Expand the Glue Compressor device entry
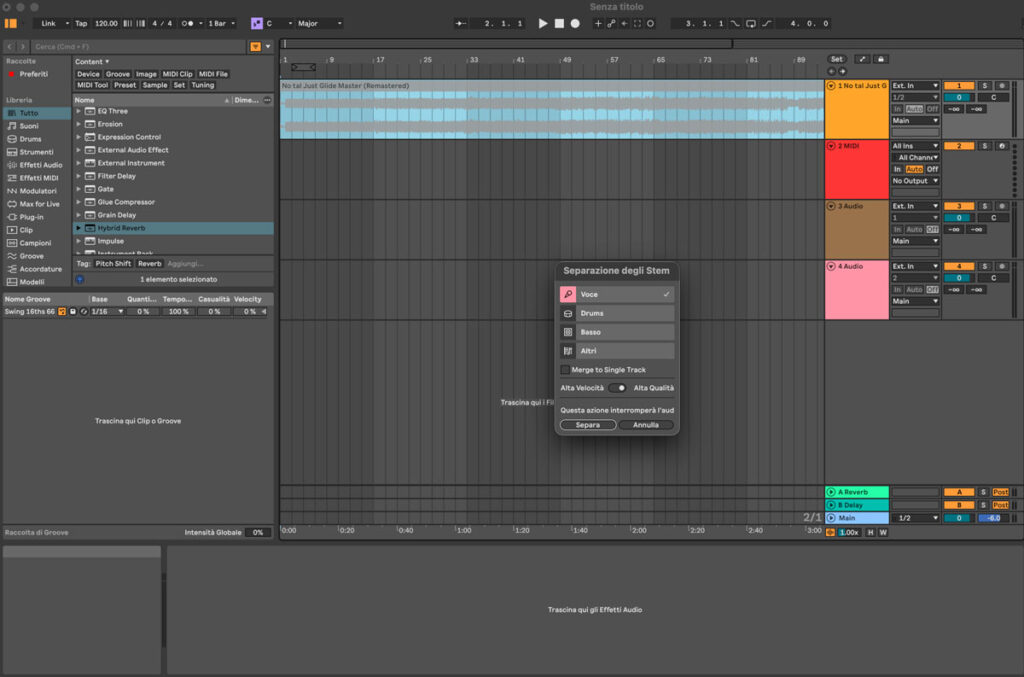Viewport: 1024px width, 677px height. point(78,202)
